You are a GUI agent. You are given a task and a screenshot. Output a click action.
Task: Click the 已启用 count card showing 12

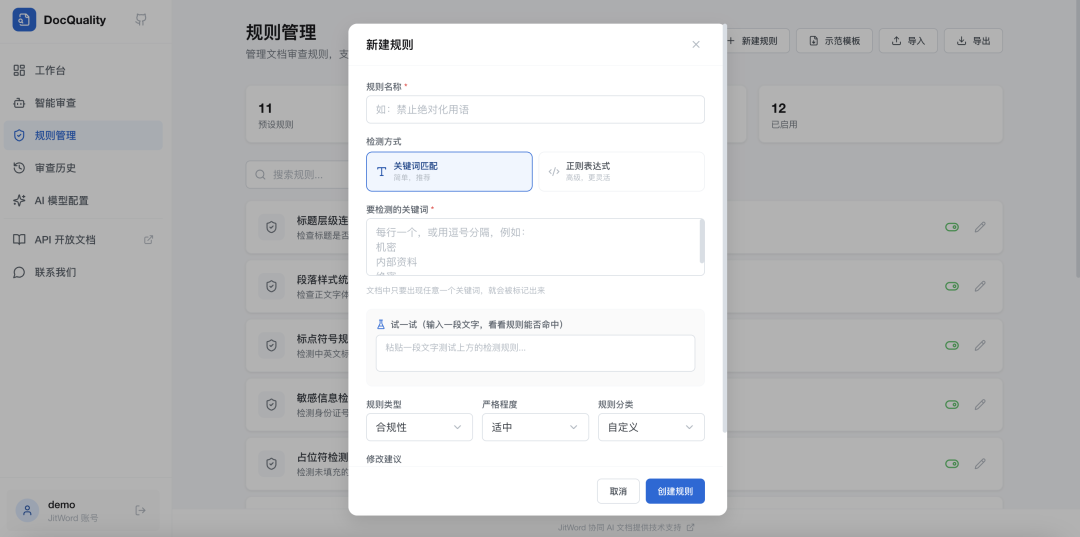881,114
